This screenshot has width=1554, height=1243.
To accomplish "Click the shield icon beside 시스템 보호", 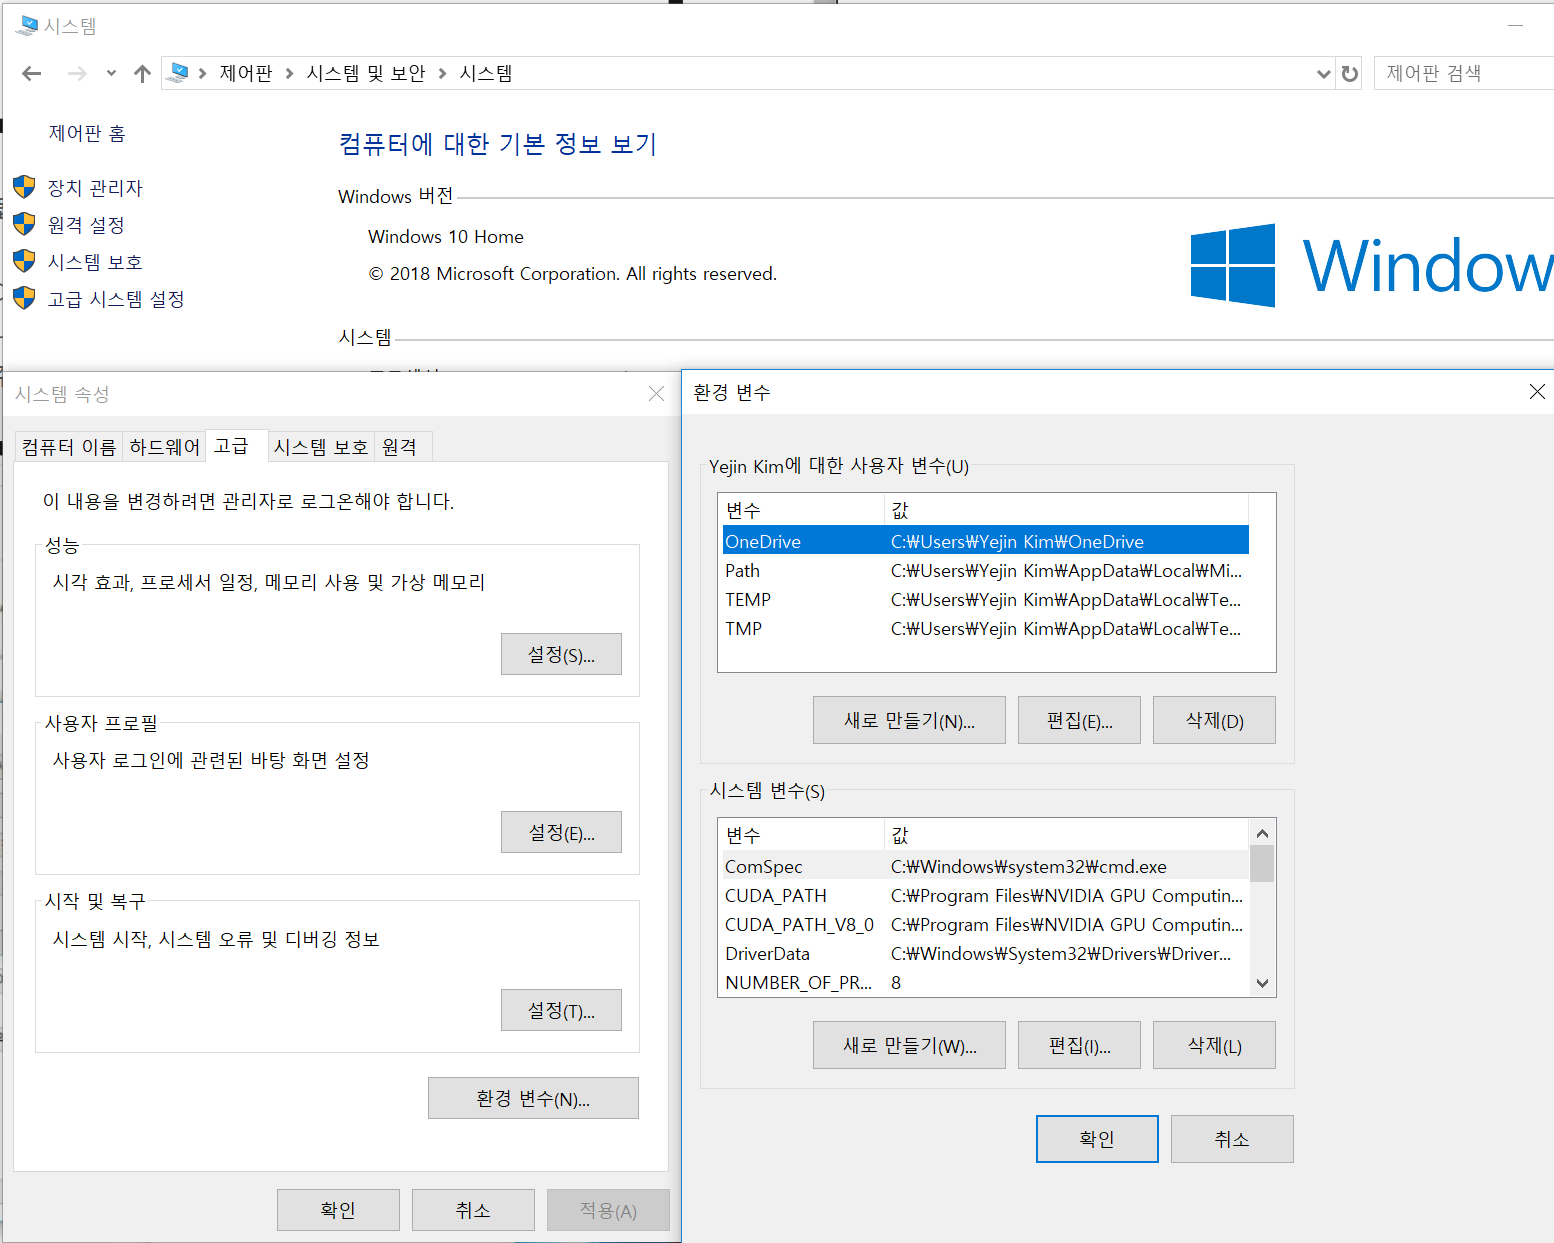I will (x=24, y=261).
